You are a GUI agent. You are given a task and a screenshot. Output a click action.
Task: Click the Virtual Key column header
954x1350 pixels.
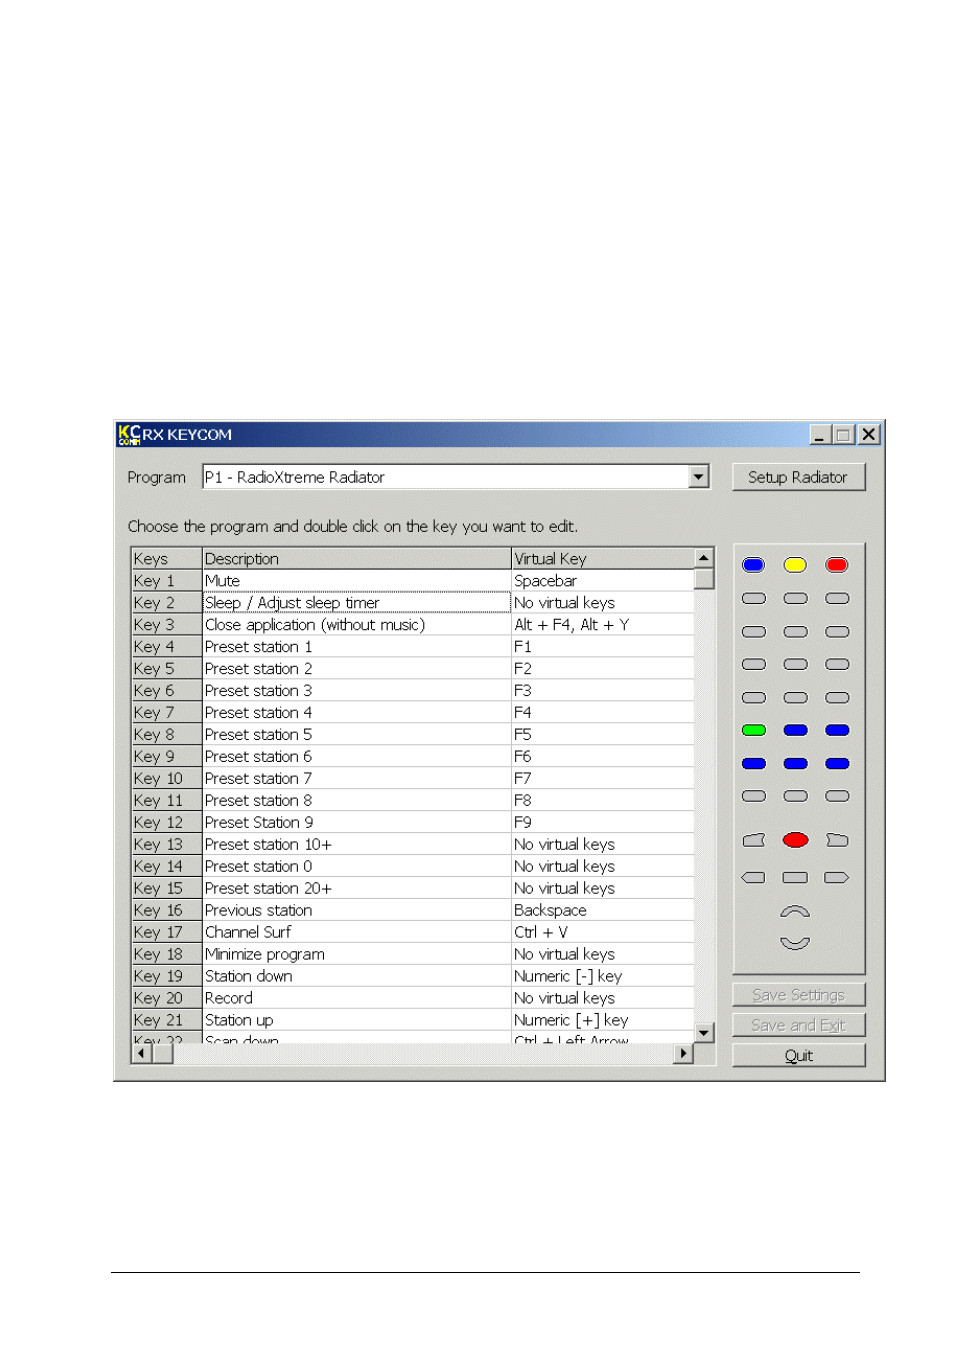point(603,559)
